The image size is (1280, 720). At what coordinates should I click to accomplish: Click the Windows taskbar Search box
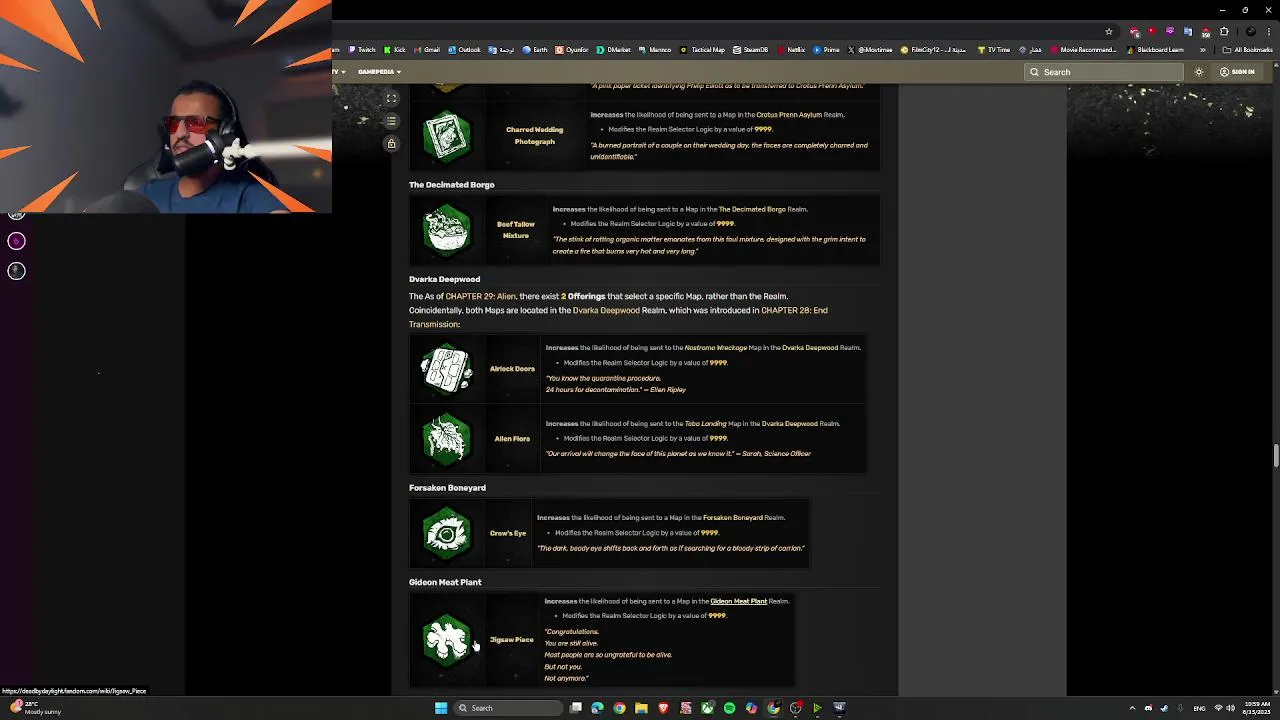tap(509, 708)
